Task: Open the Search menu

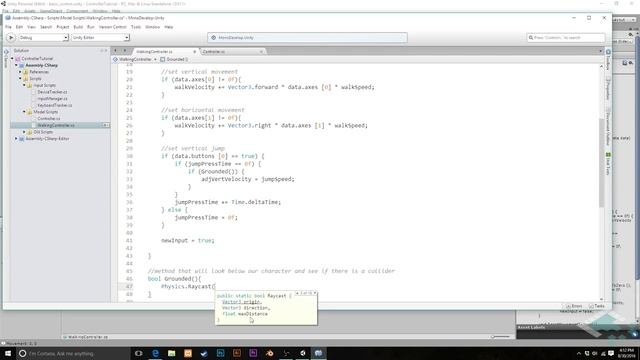Action: click(46, 27)
